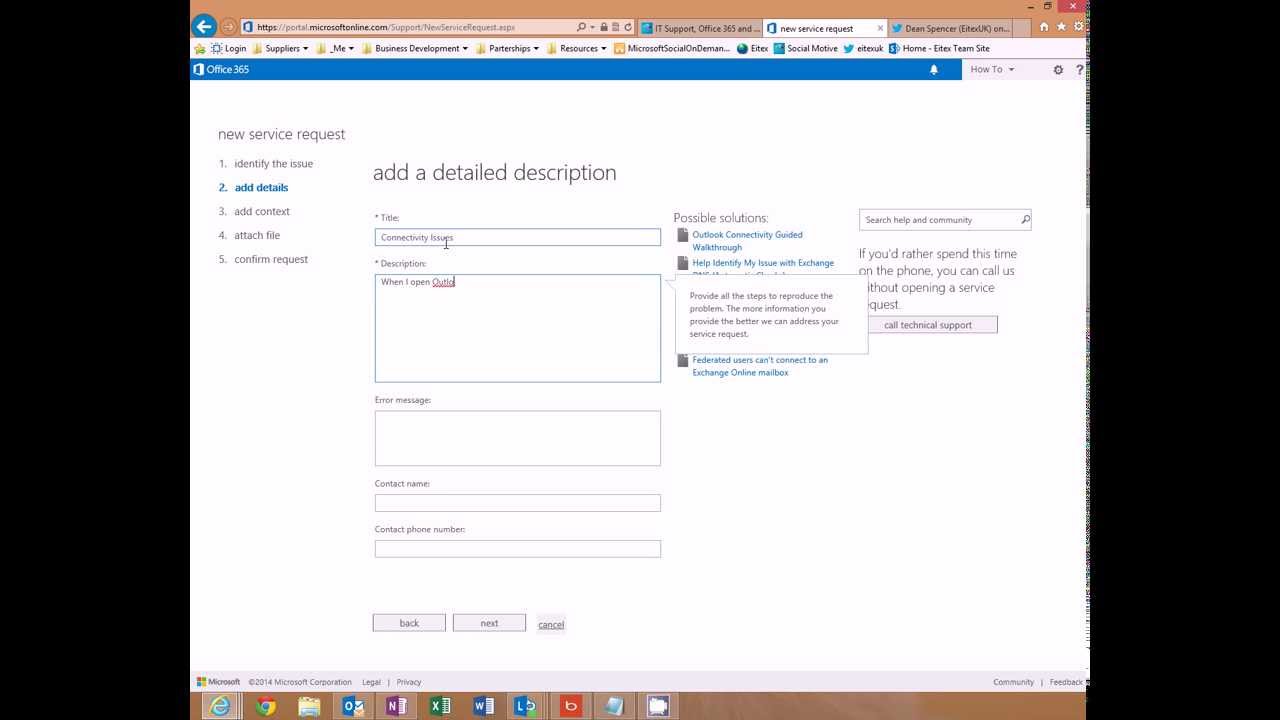The width and height of the screenshot is (1280, 720).
Task: Open the browser Home icon
Action: [x=1044, y=27]
